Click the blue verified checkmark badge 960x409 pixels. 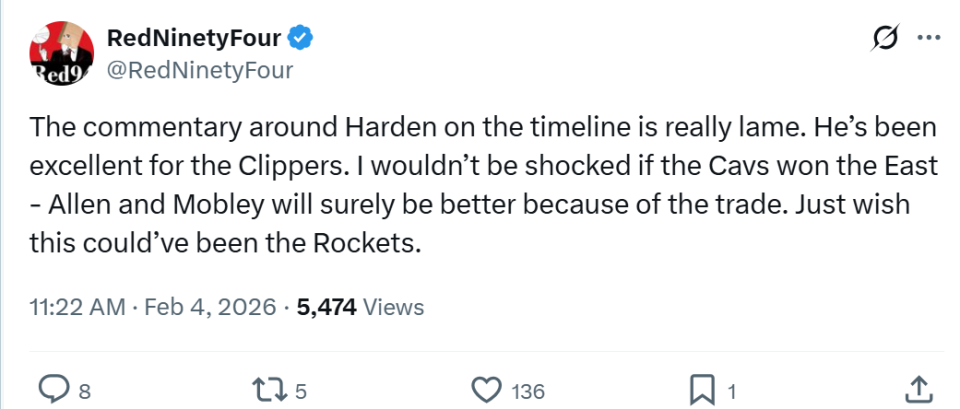point(301,38)
